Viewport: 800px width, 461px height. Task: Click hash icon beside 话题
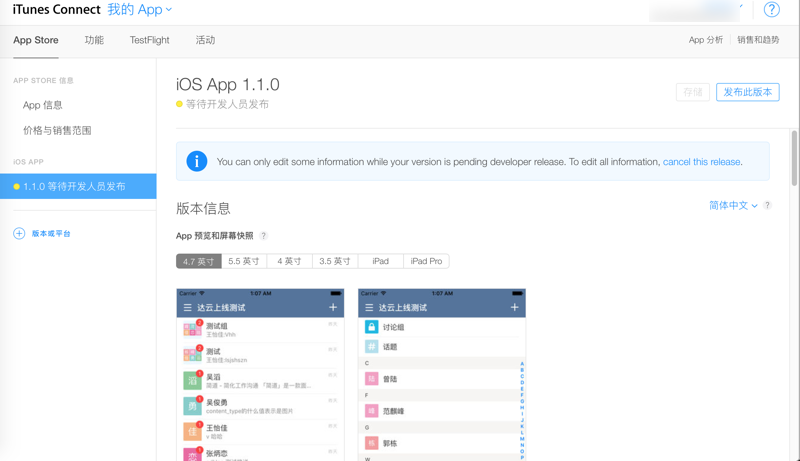[x=371, y=347]
